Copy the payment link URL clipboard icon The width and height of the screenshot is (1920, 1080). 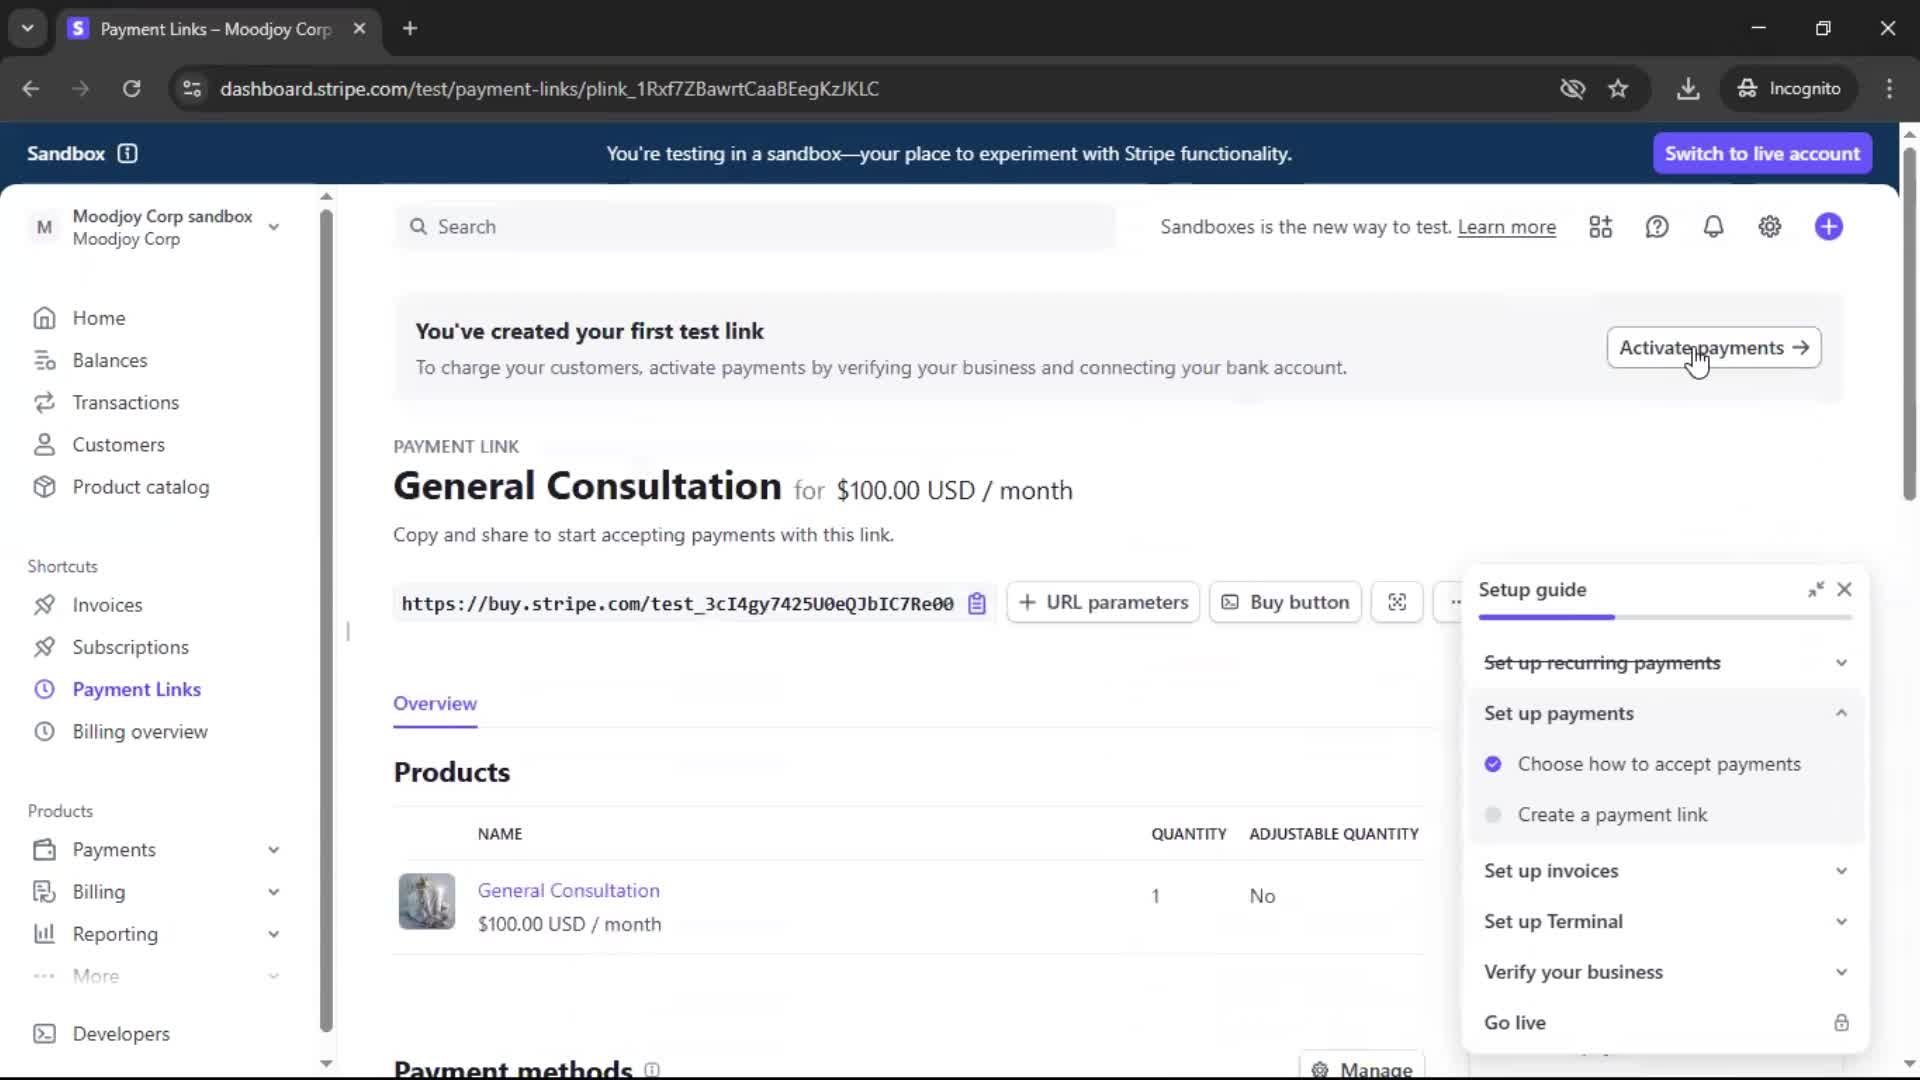click(x=977, y=603)
